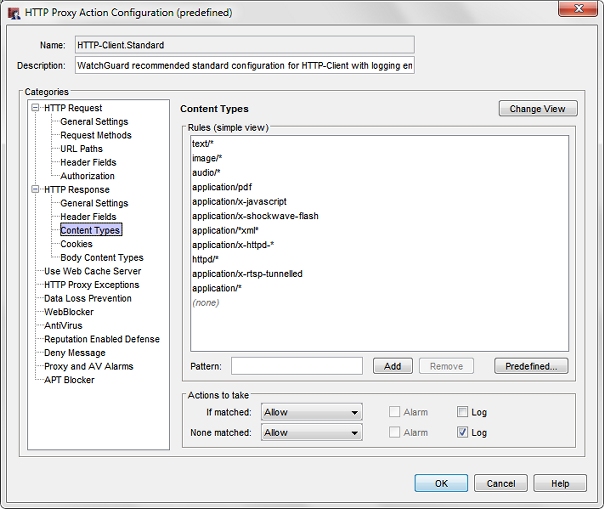Select the application/pdf rule in list

(x=221, y=187)
